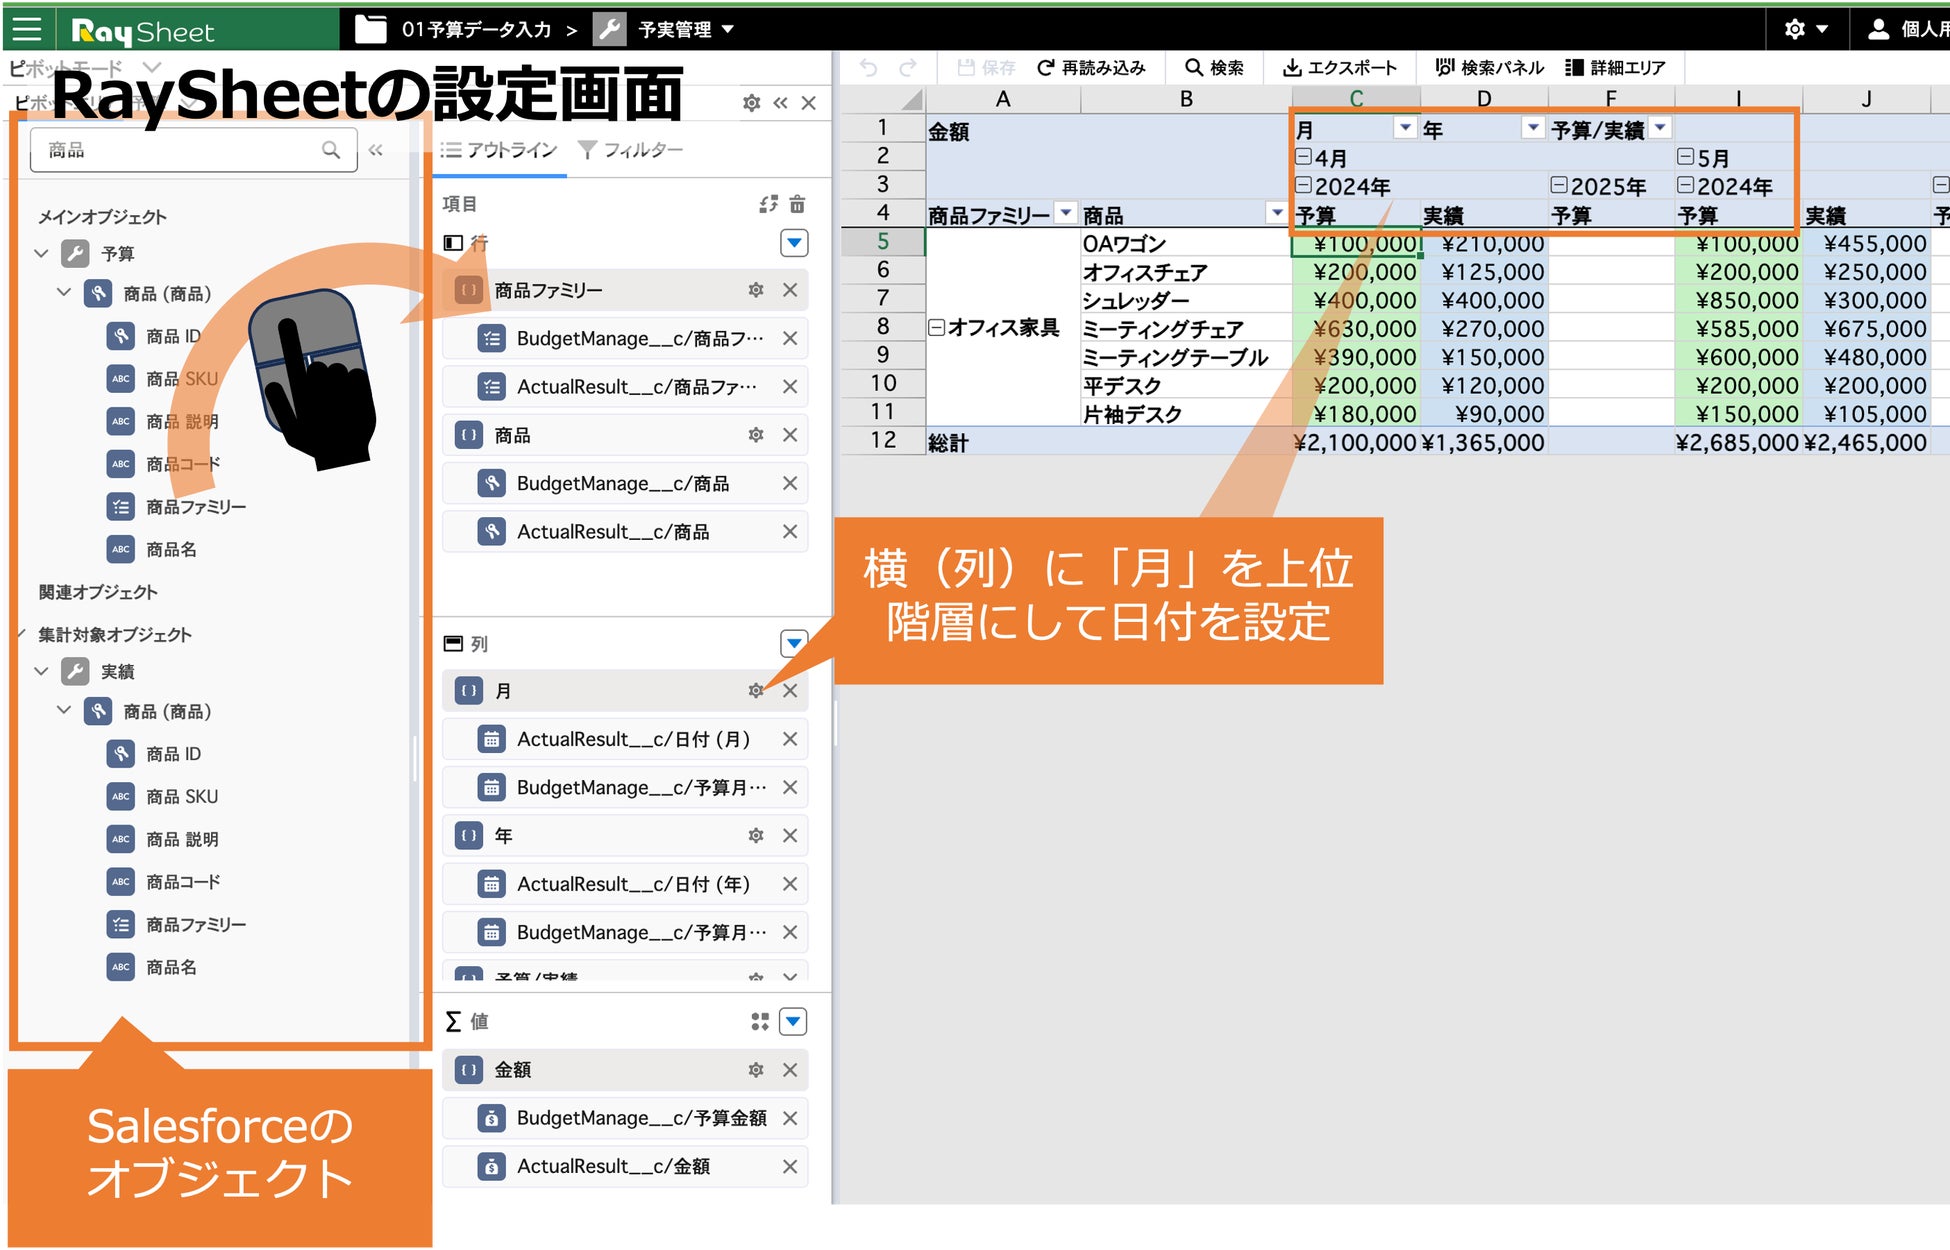1950x1250 pixels.
Task: Select the アウトライン tab
Action: click(499, 150)
